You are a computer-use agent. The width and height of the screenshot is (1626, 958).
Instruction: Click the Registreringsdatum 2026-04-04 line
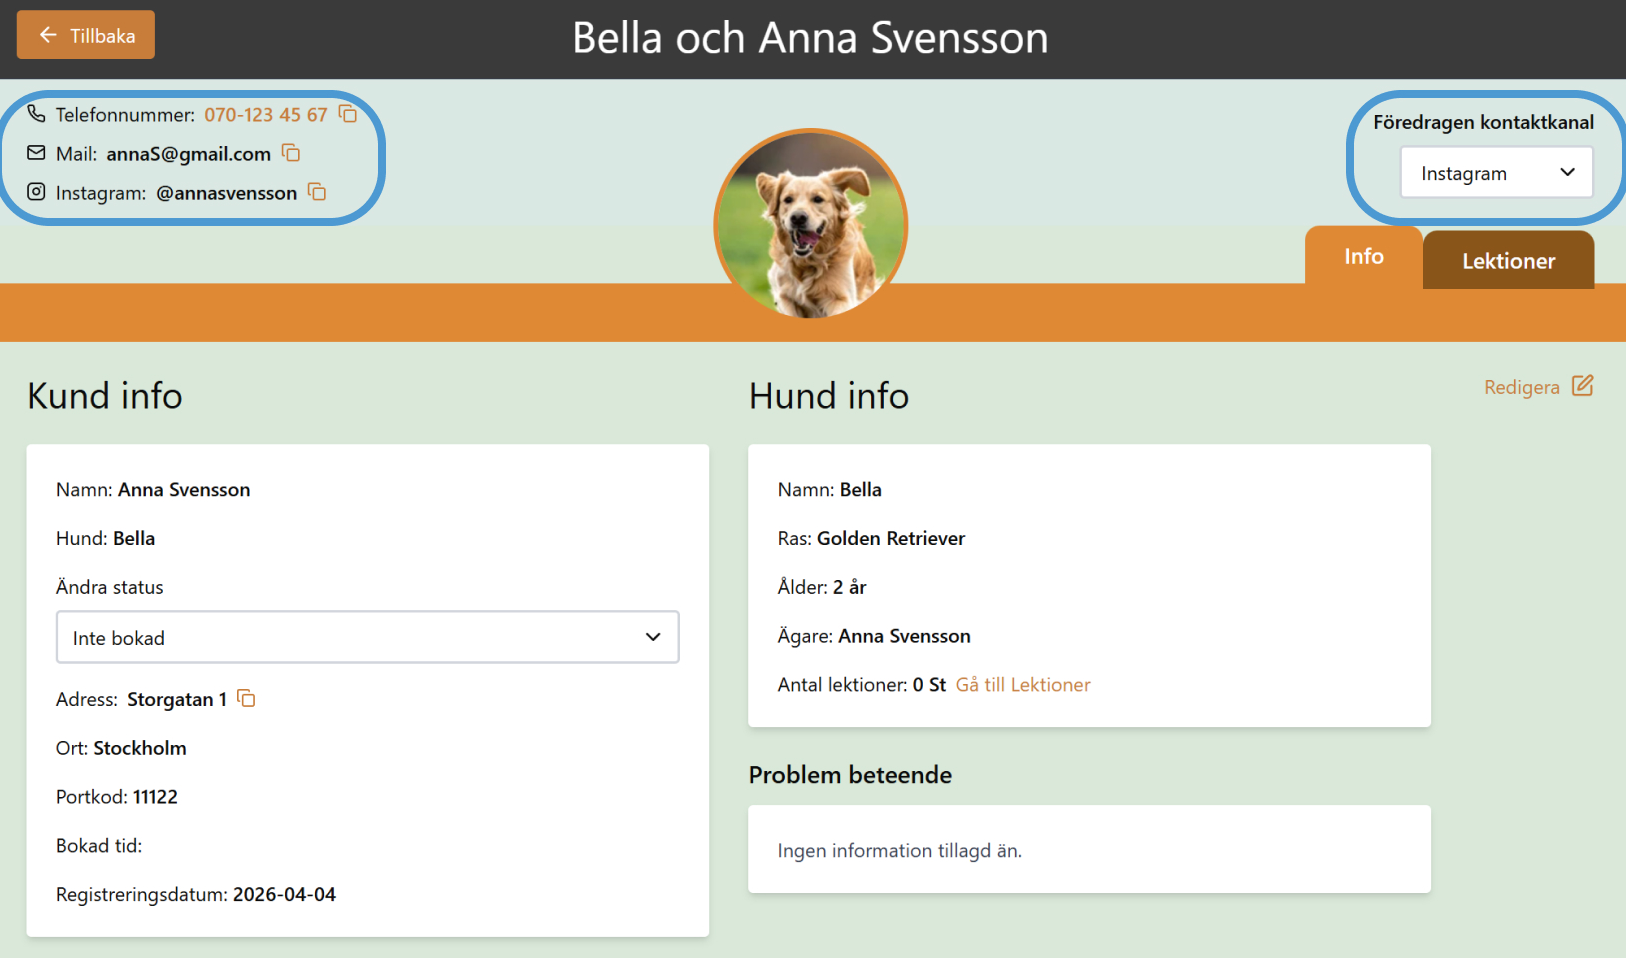tap(196, 895)
